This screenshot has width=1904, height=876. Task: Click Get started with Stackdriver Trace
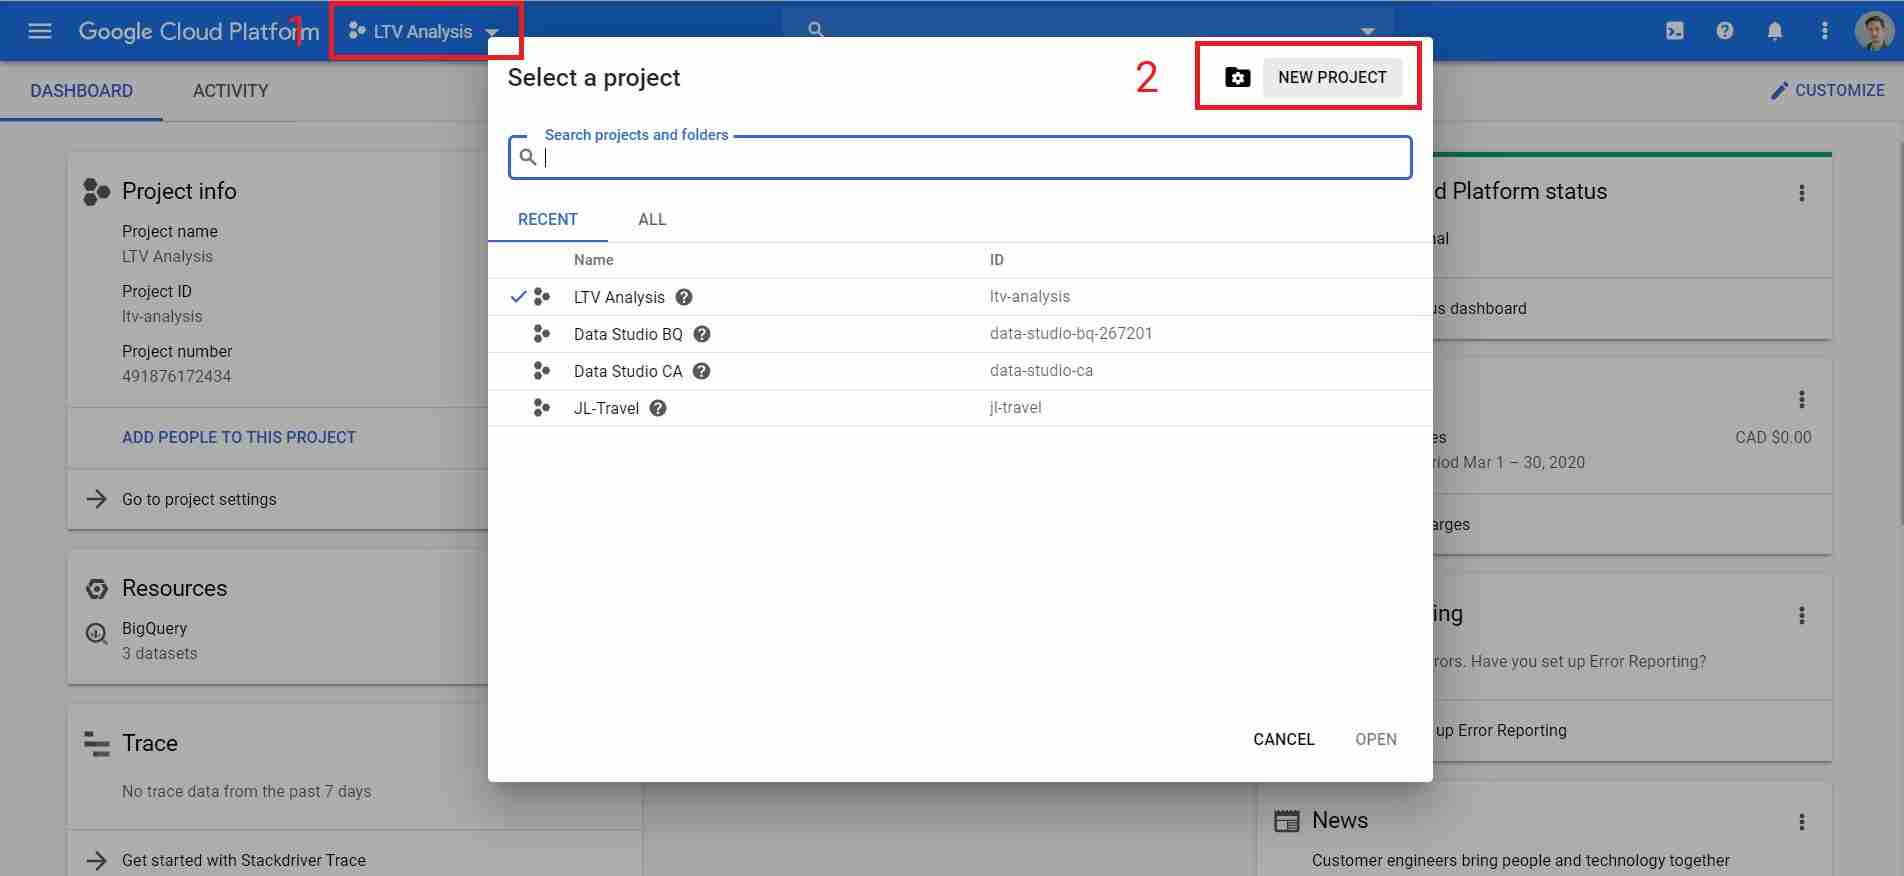[244, 860]
